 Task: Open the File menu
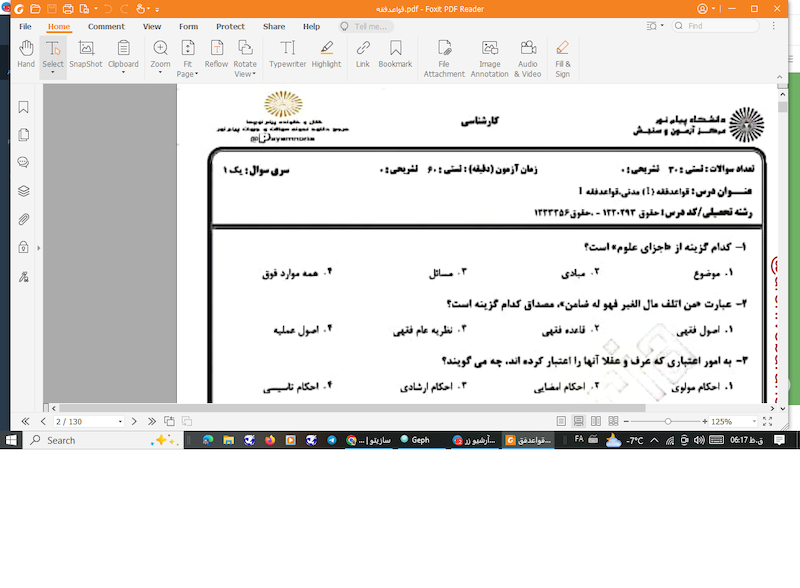[x=25, y=27]
